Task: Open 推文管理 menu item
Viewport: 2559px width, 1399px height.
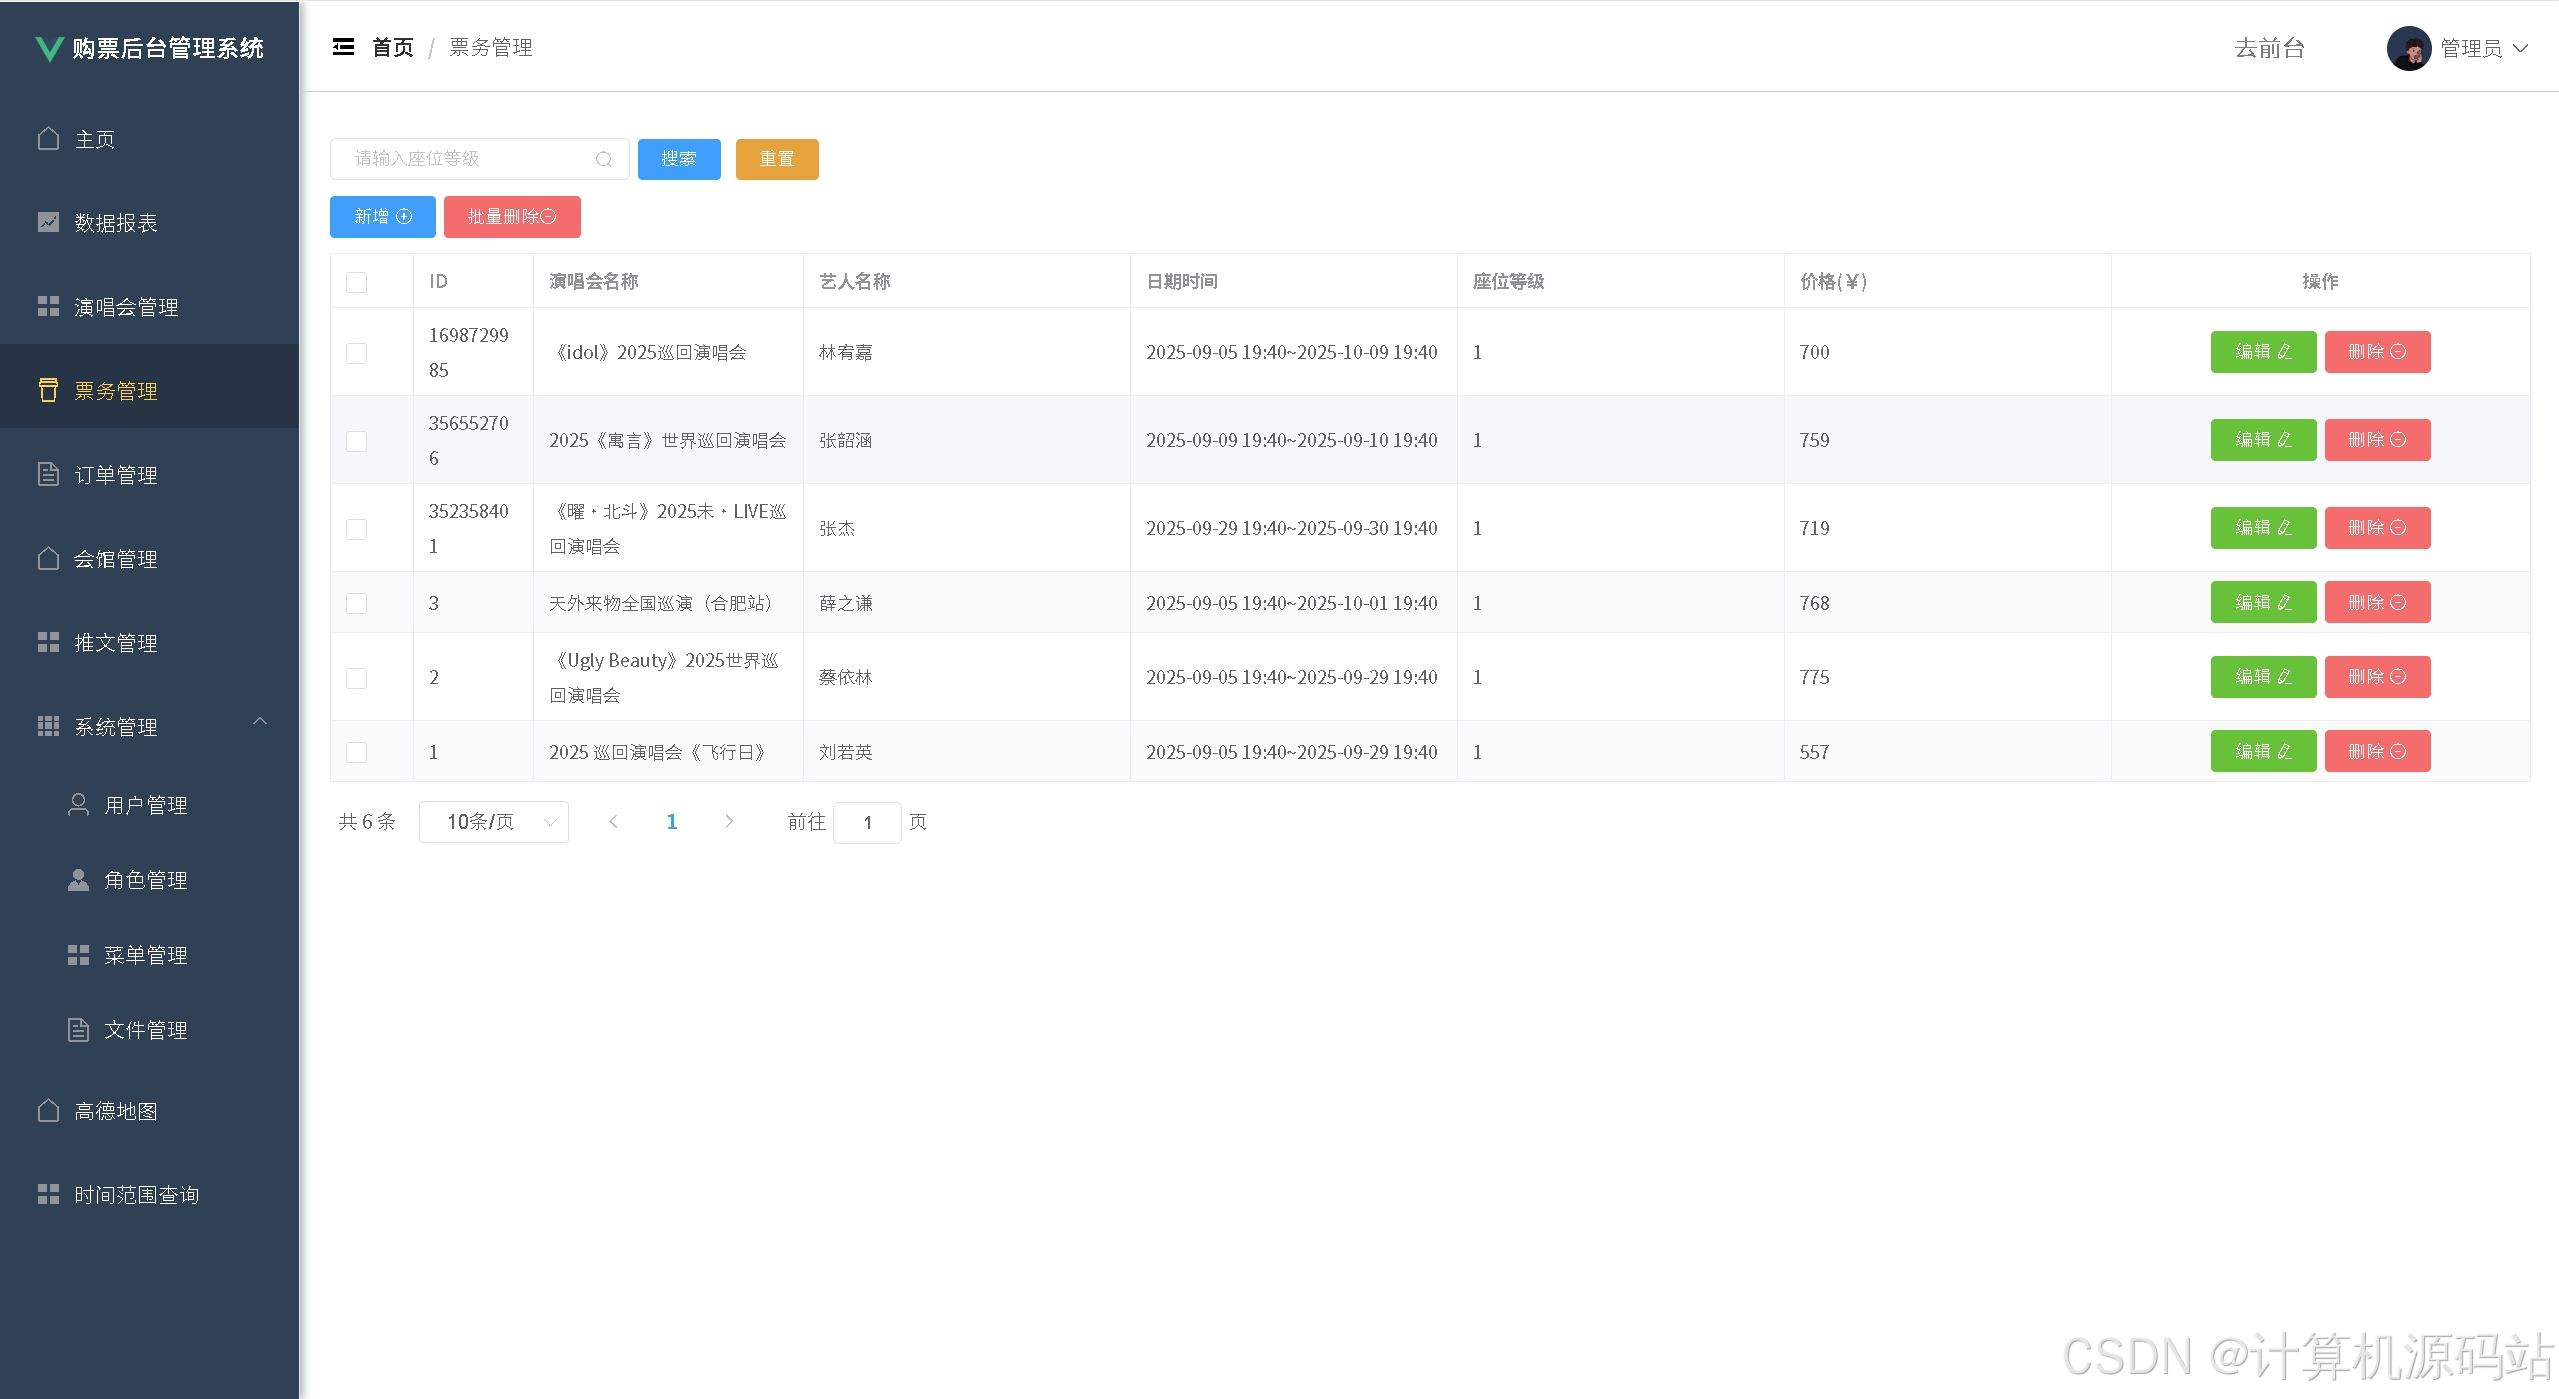Action: (x=150, y=643)
